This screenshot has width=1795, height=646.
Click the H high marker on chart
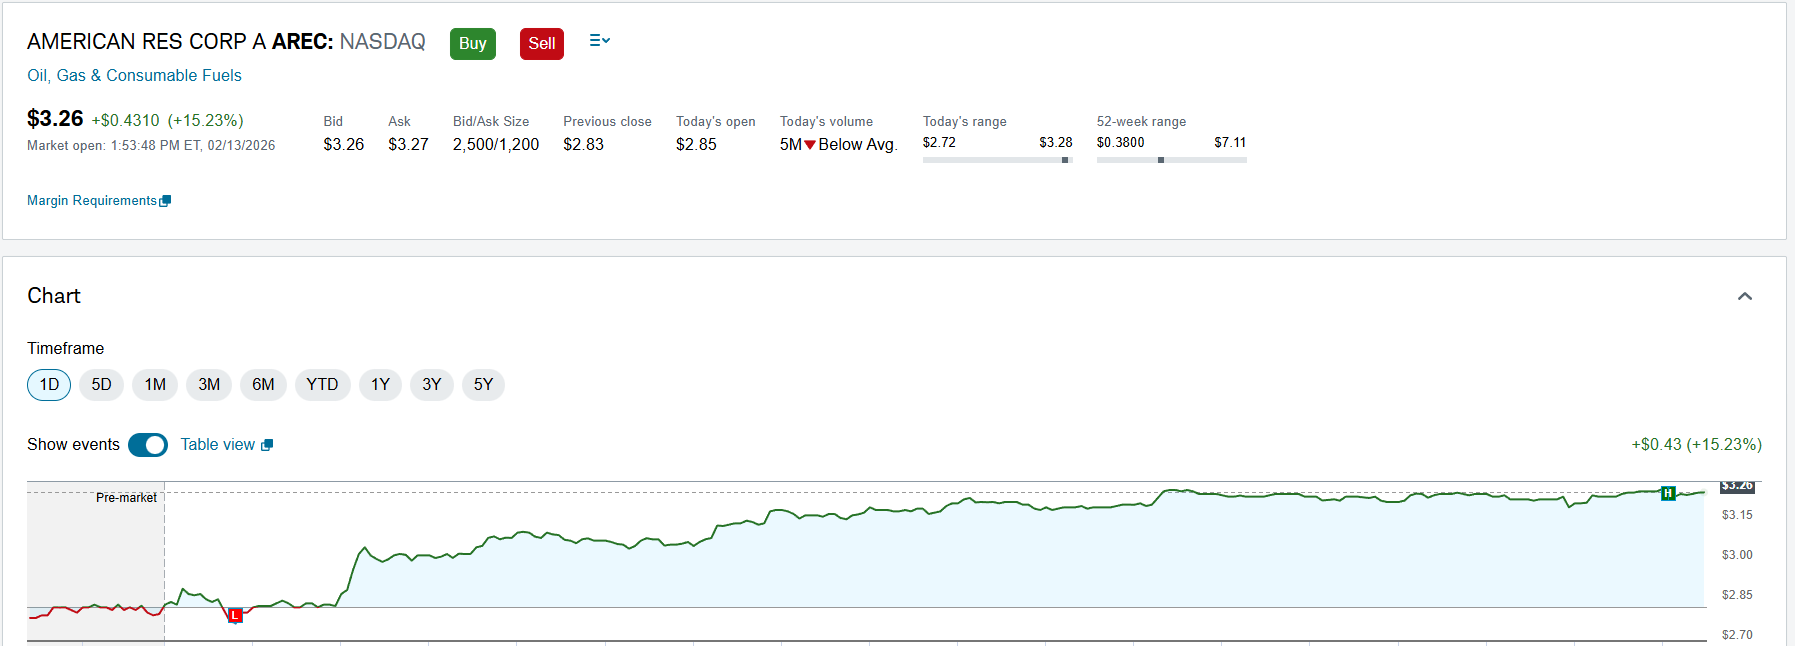[1668, 493]
